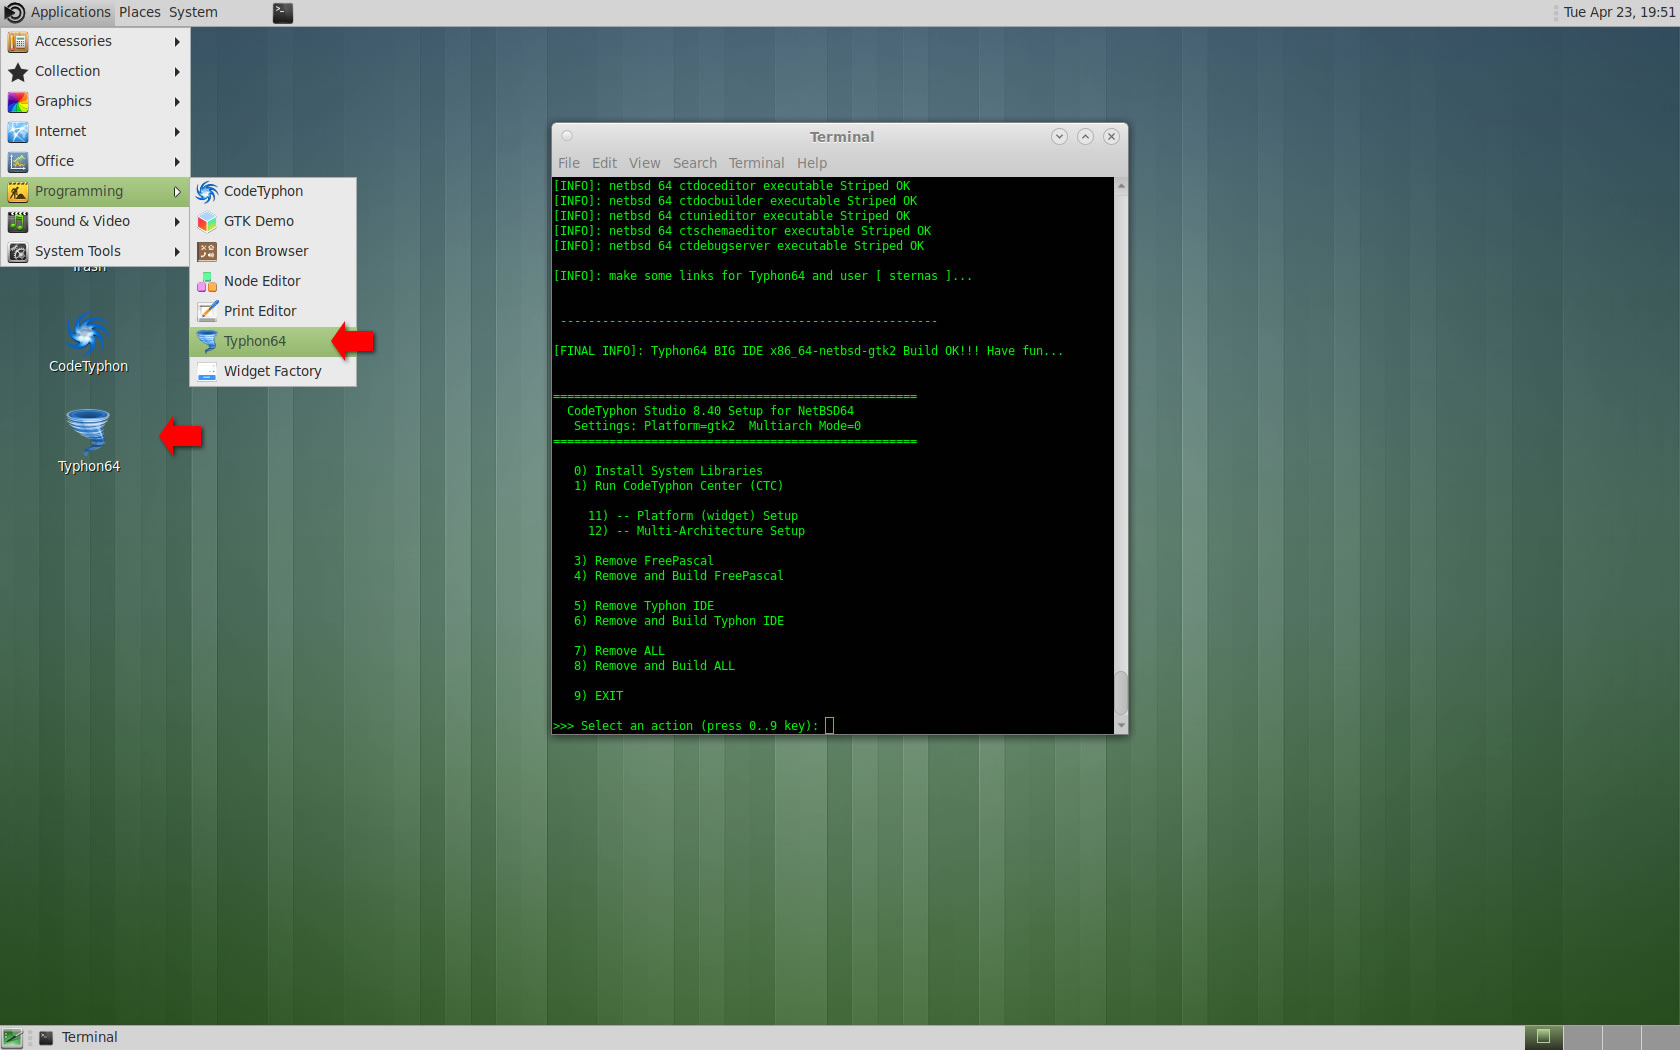This screenshot has height=1050, width=1680.
Task: Maximize the Terminal window
Action: point(1085,136)
